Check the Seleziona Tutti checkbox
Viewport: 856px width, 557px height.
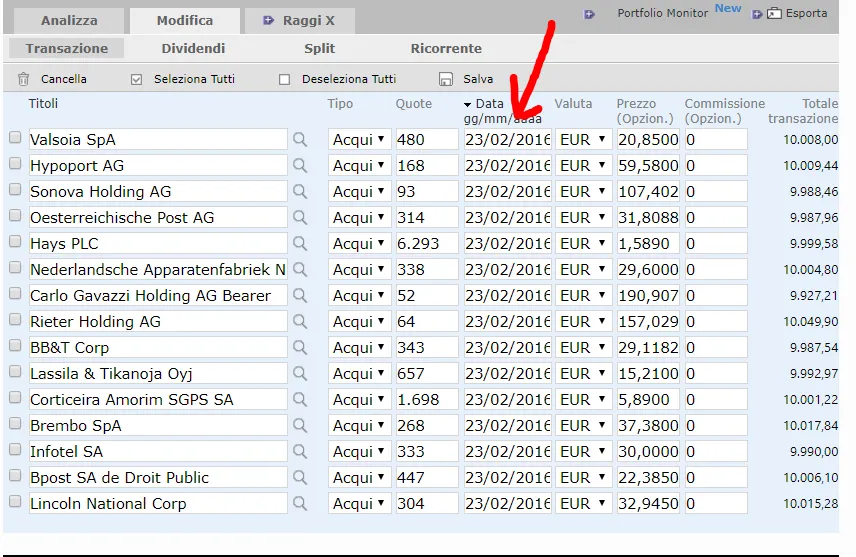[x=137, y=79]
